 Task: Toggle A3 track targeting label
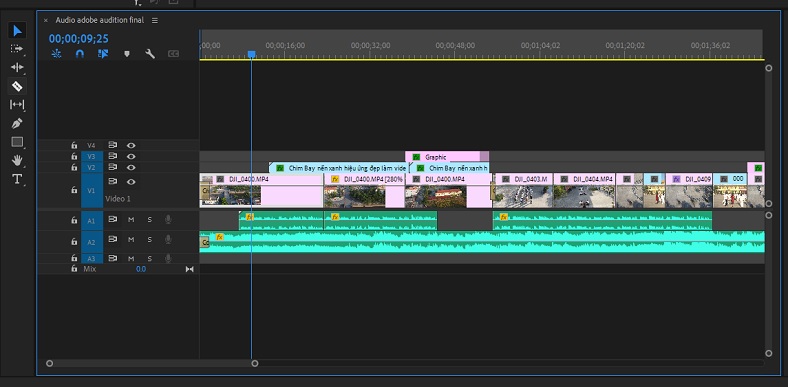(91, 258)
